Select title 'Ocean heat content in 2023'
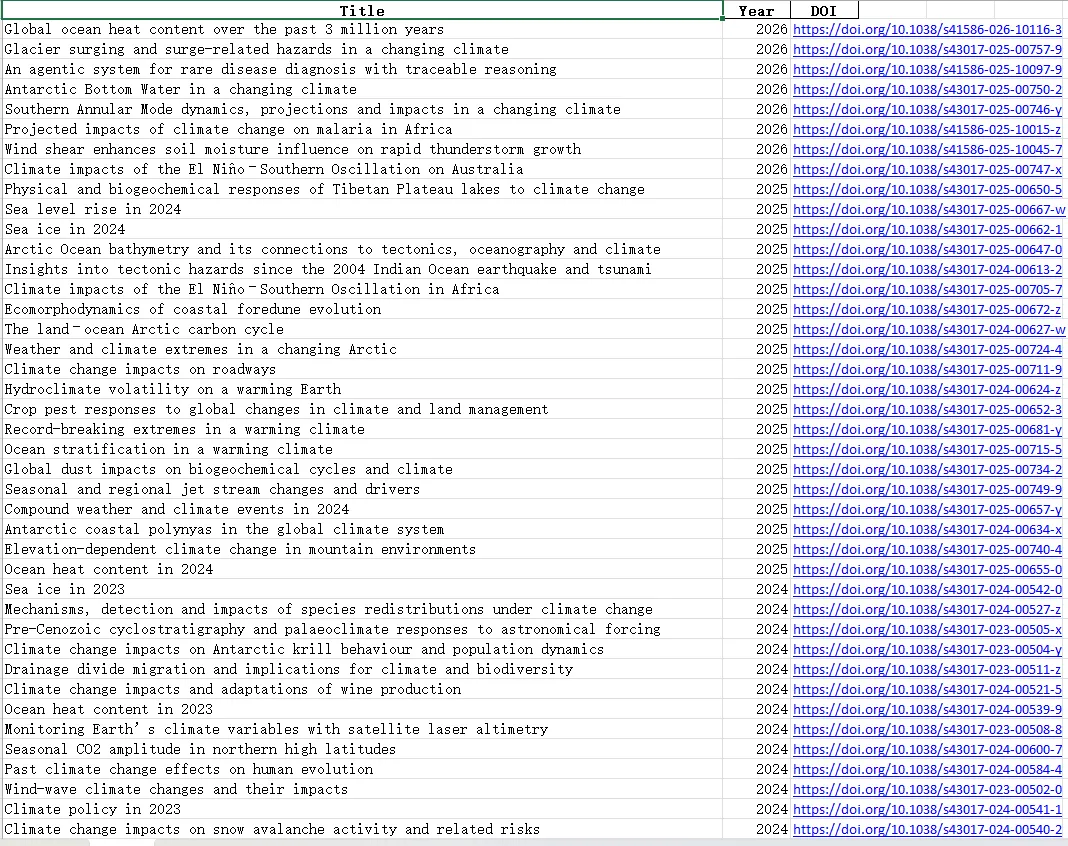 pyautogui.click(x=108, y=709)
